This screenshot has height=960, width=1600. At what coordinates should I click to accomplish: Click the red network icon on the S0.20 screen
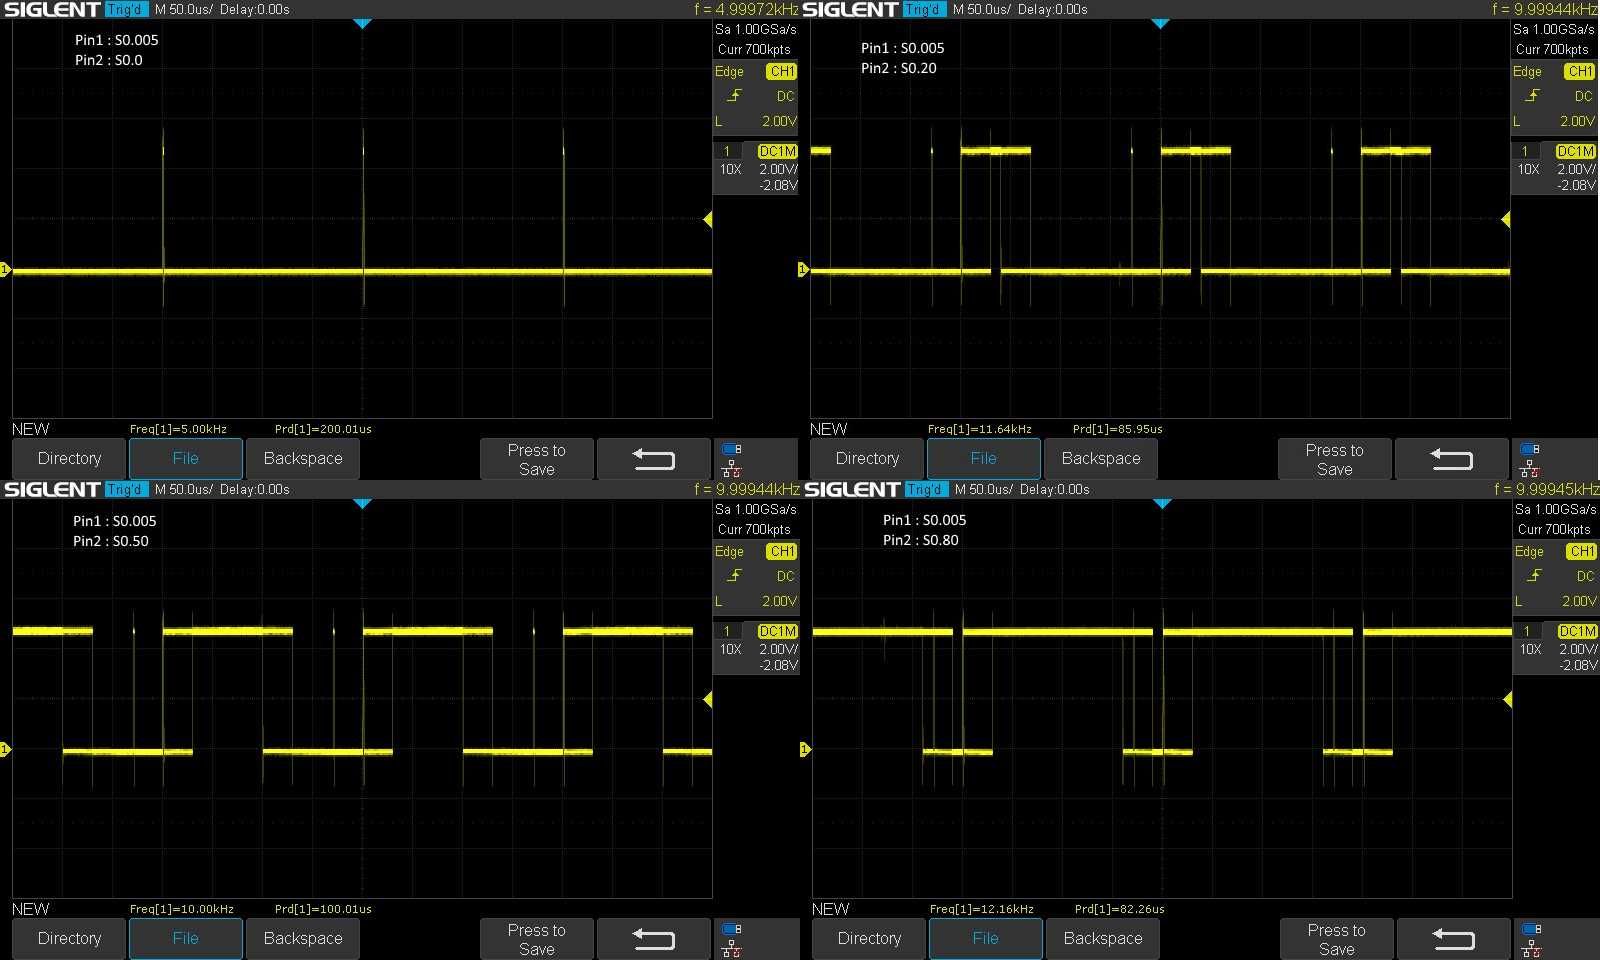[x=1529, y=469]
